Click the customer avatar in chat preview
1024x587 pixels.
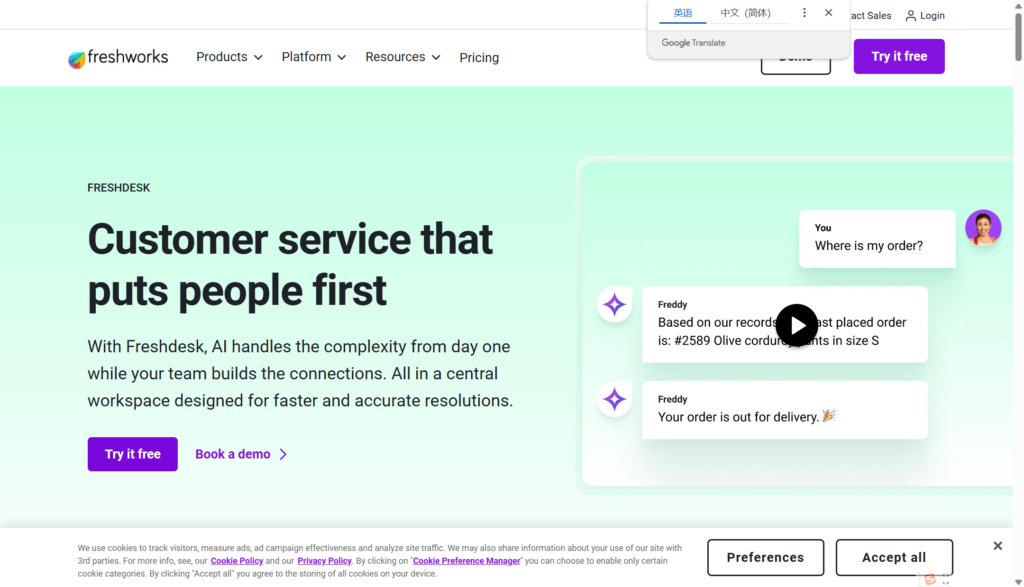tap(983, 228)
